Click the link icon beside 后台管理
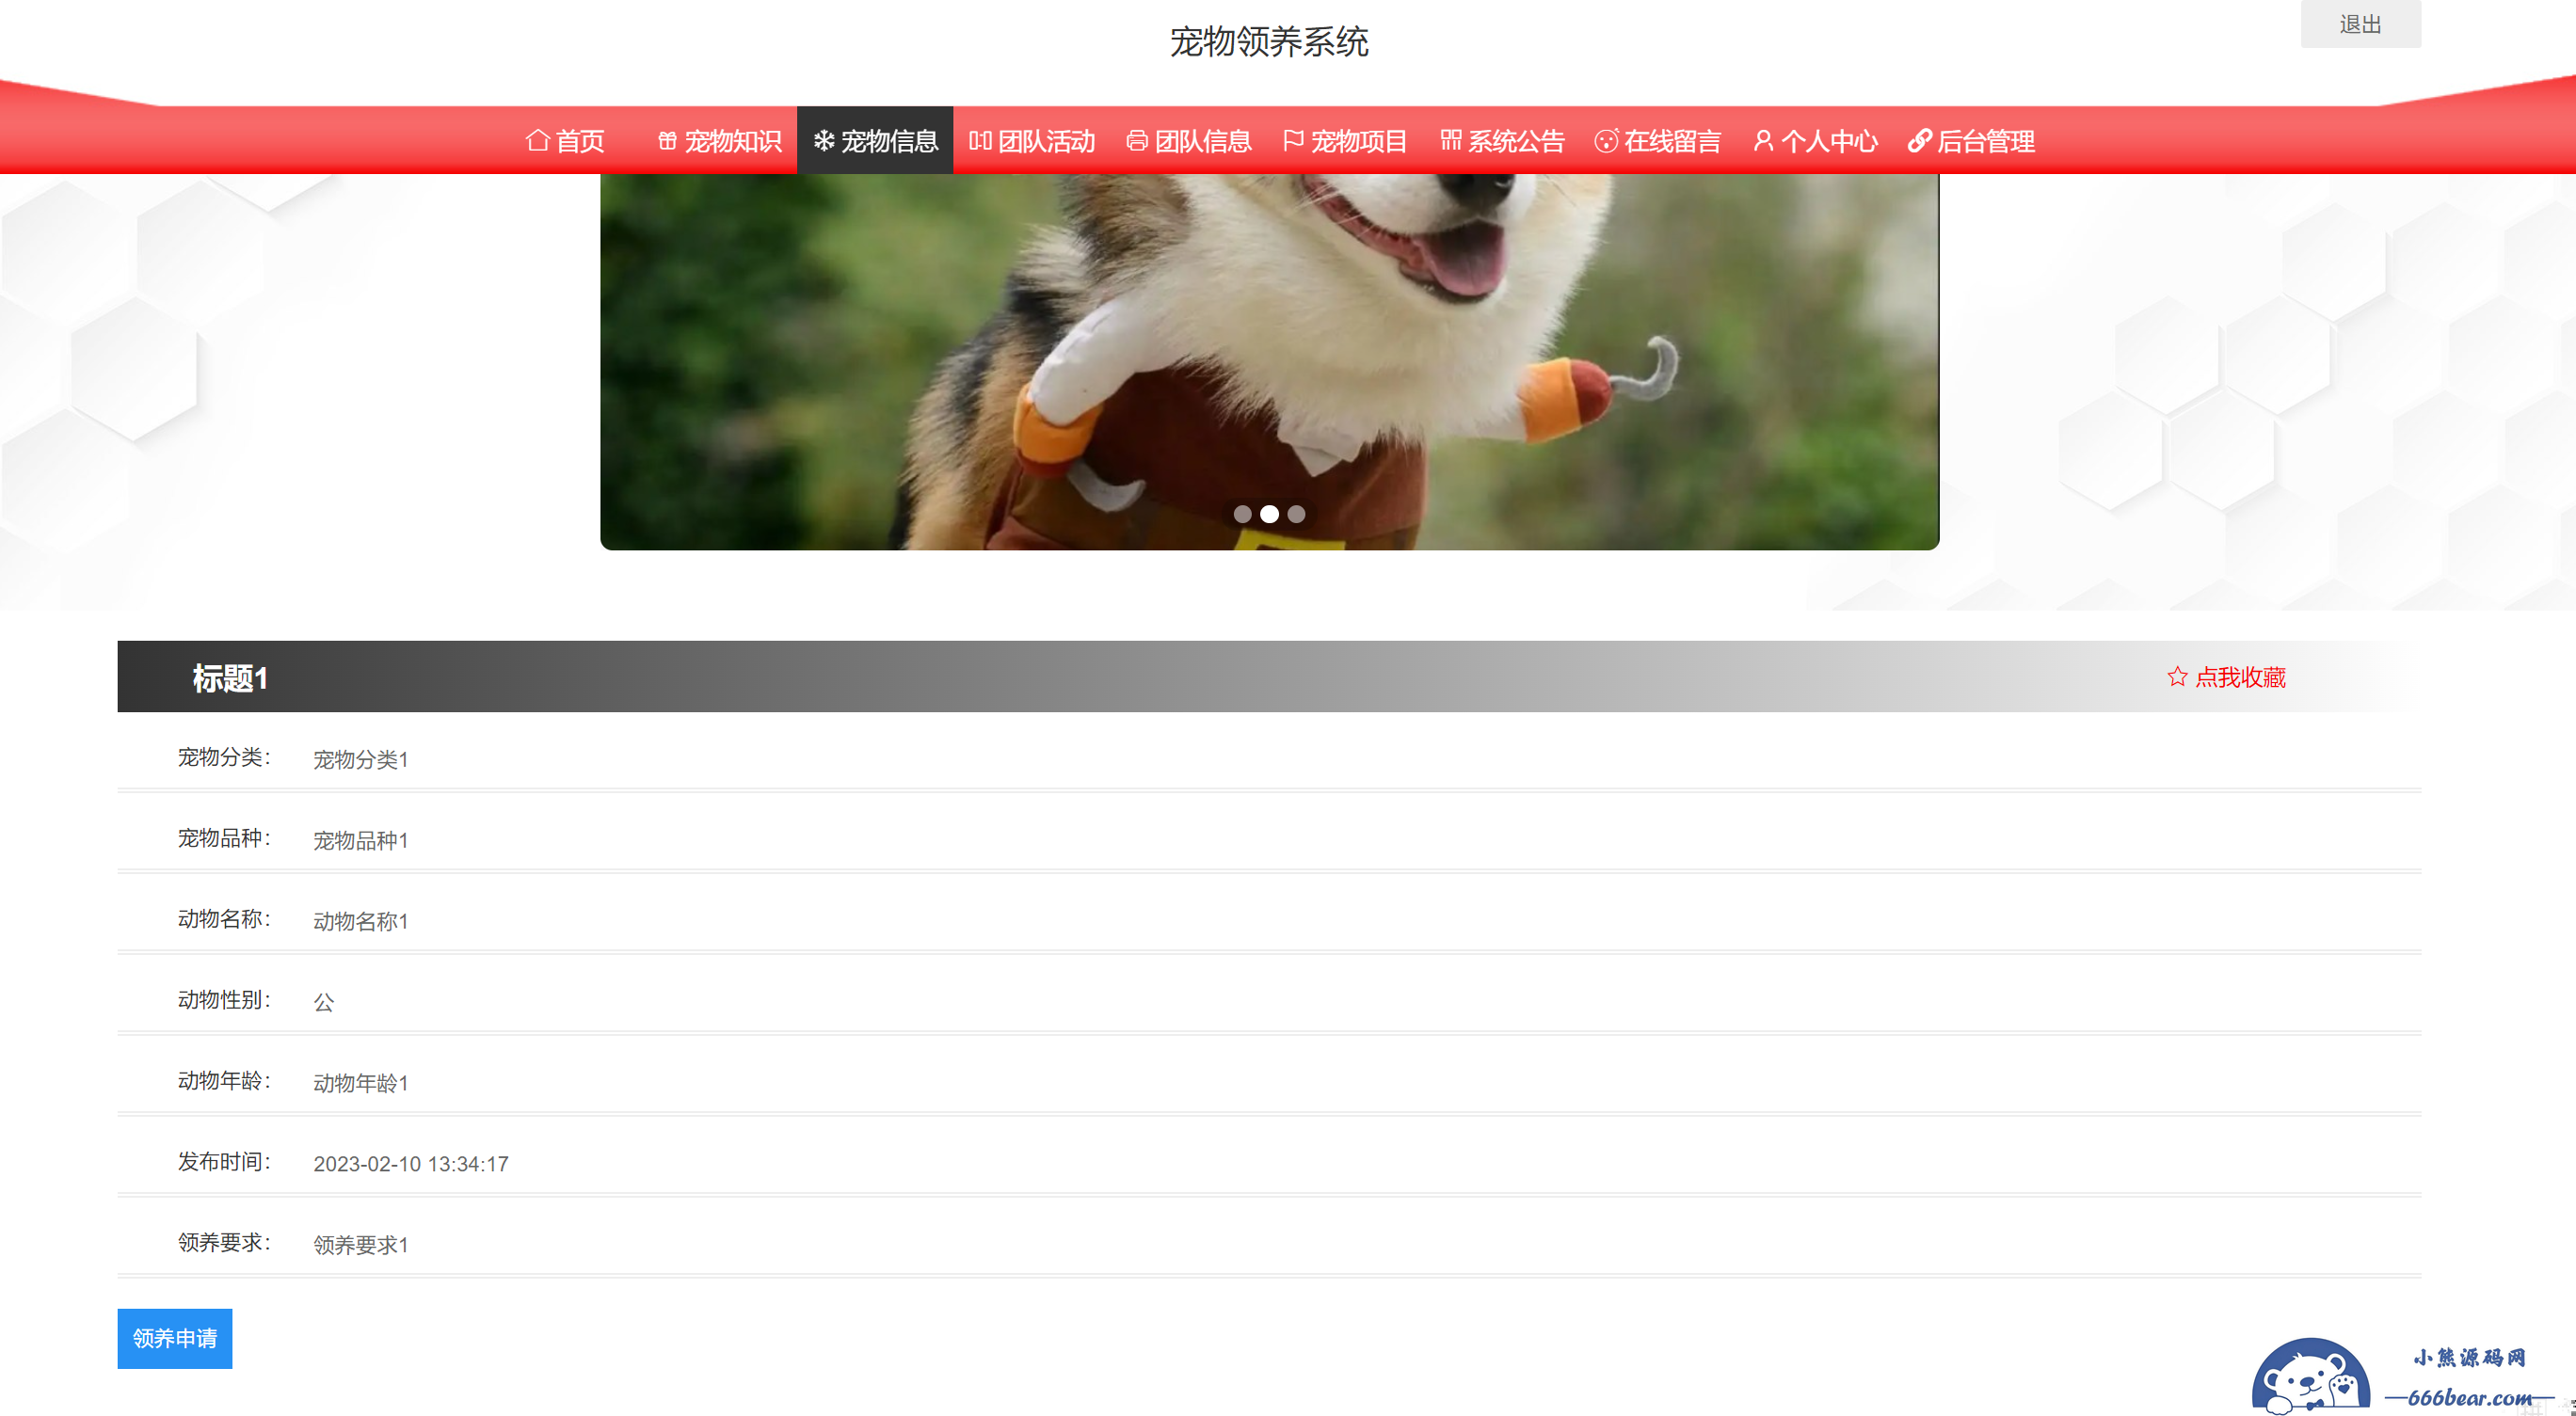Image resolution: width=2576 pixels, height=1416 pixels. click(x=1919, y=141)
